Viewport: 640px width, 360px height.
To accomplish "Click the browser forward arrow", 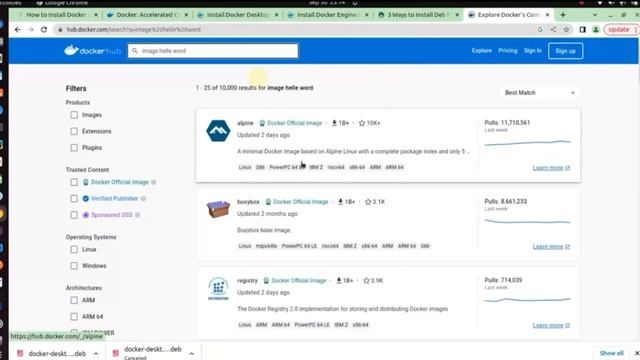I will click(x=31, y=29).
